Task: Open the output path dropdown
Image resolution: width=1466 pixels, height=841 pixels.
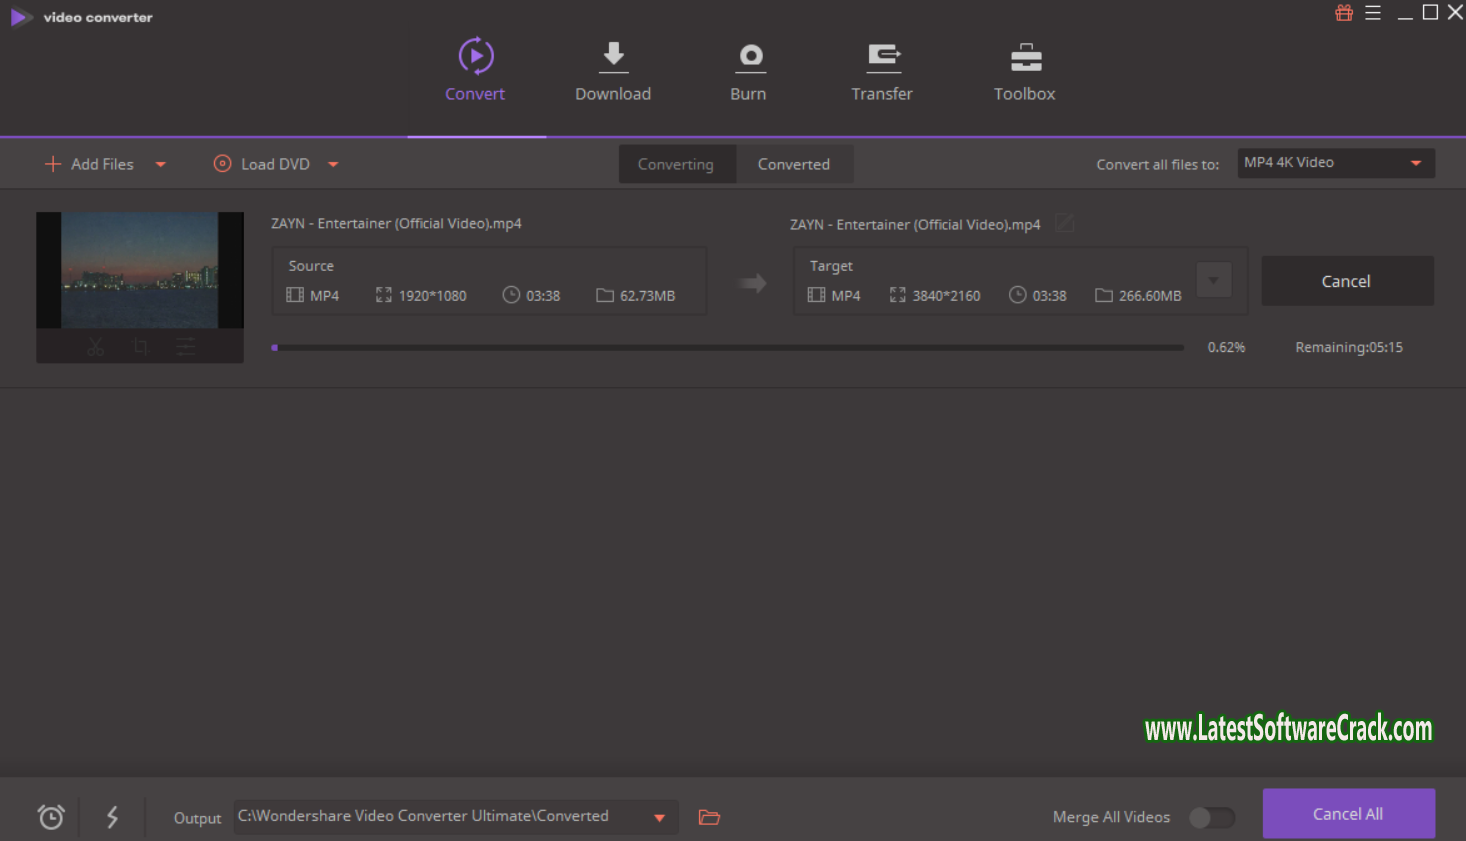Action: click(x=660, y=817)
